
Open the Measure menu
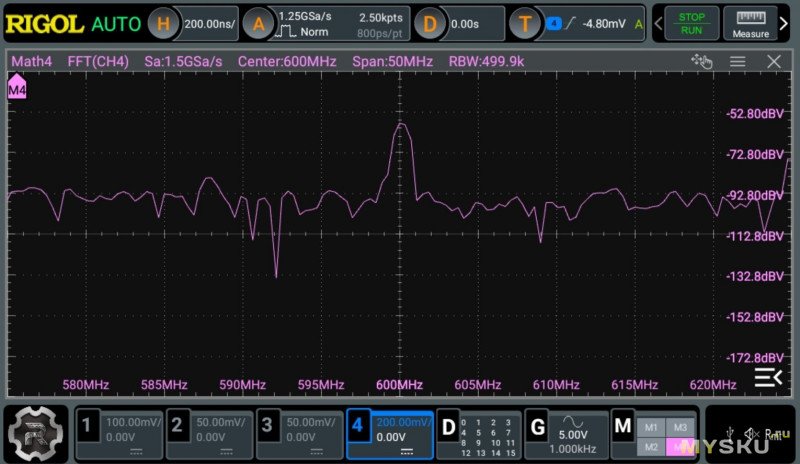[x=750, y=24]
